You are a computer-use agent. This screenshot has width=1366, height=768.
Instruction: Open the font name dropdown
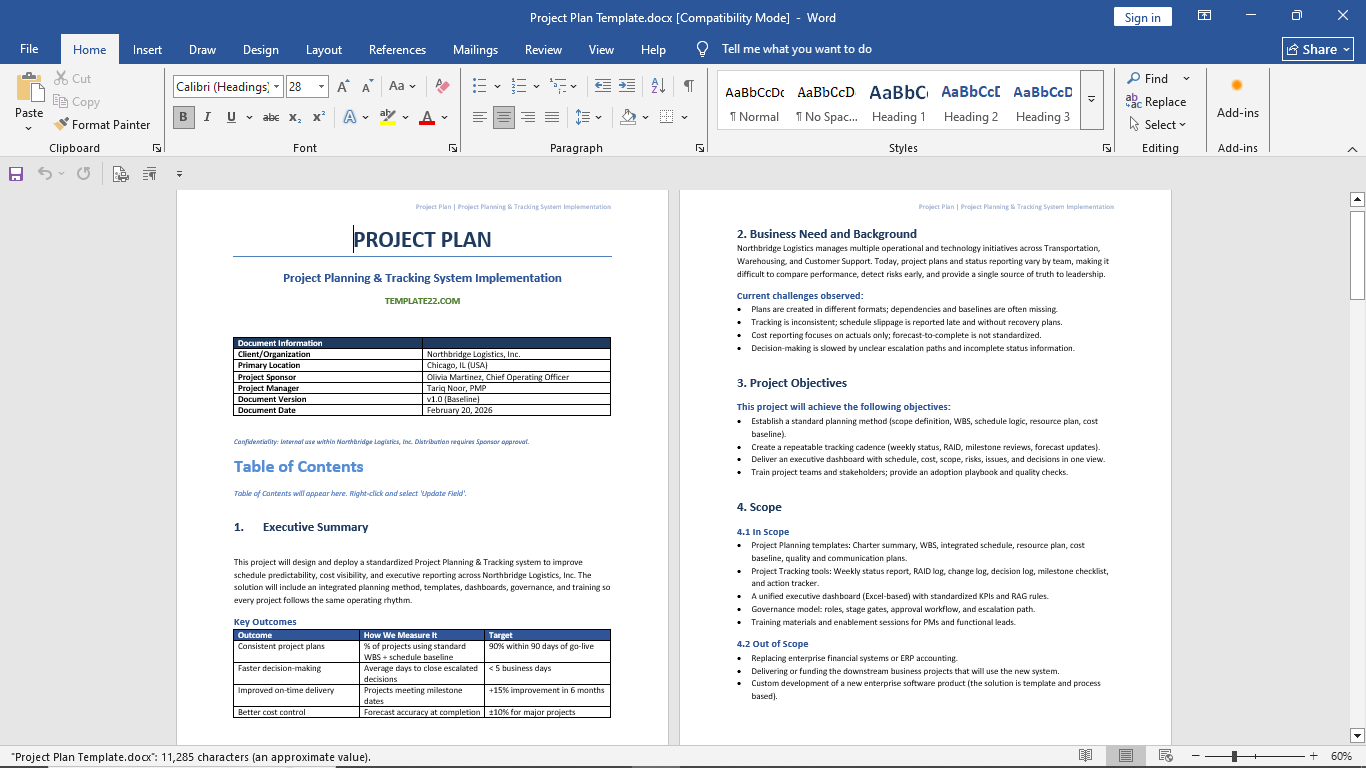[277, 87]
